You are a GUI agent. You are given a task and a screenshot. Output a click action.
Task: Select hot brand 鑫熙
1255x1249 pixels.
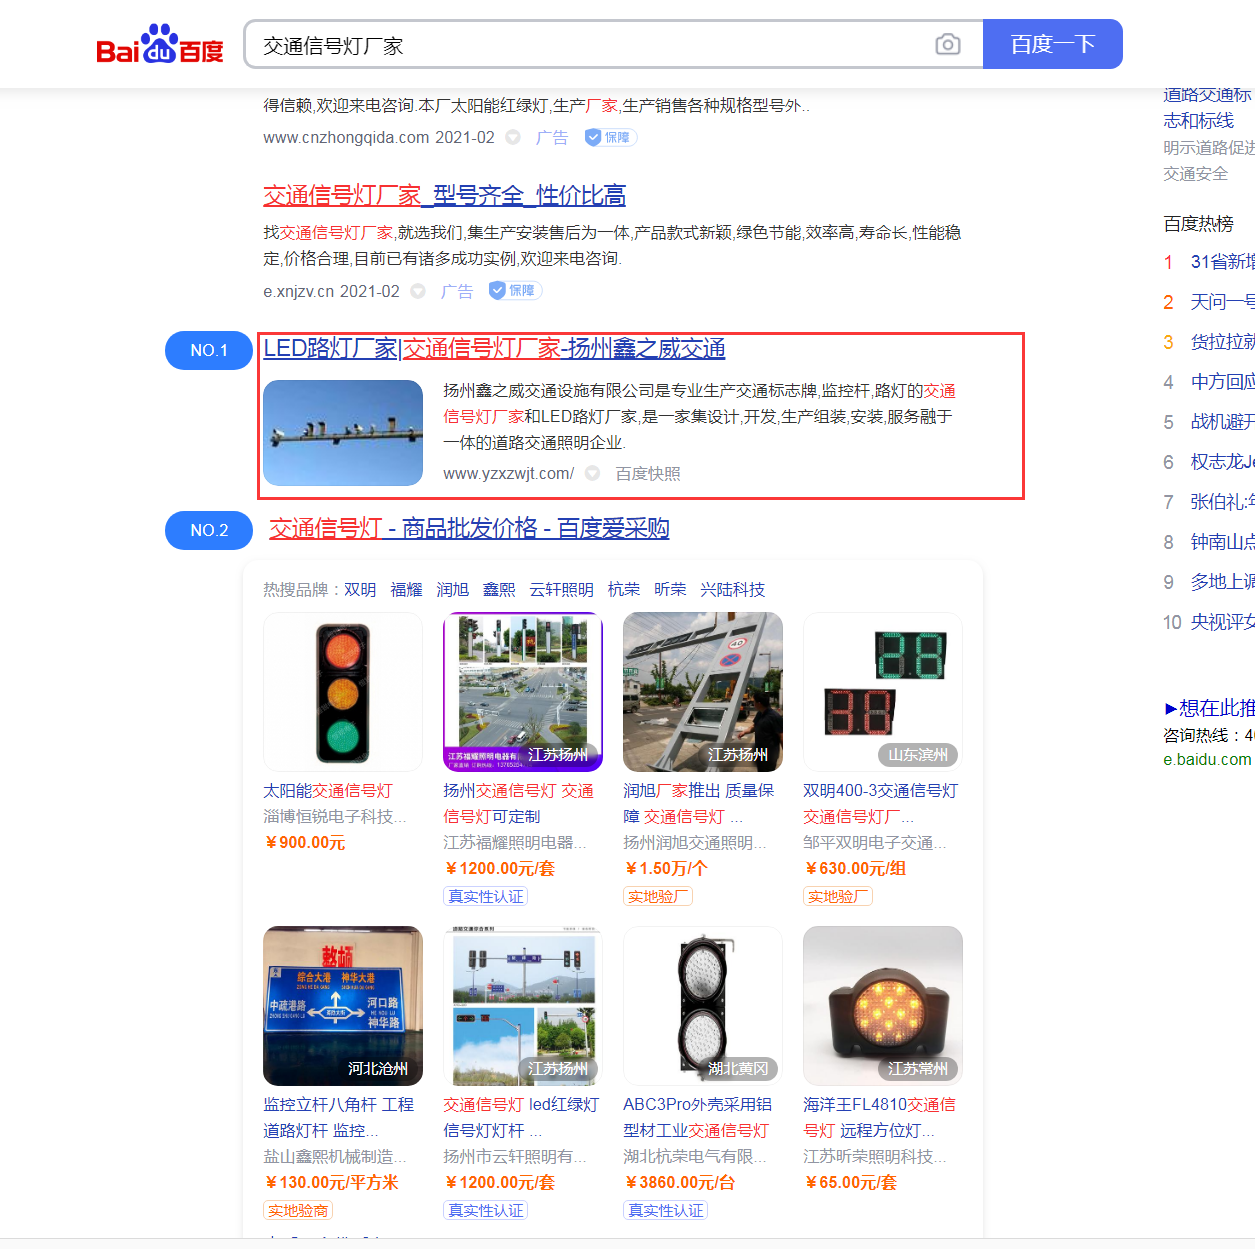tap(499, 589)
